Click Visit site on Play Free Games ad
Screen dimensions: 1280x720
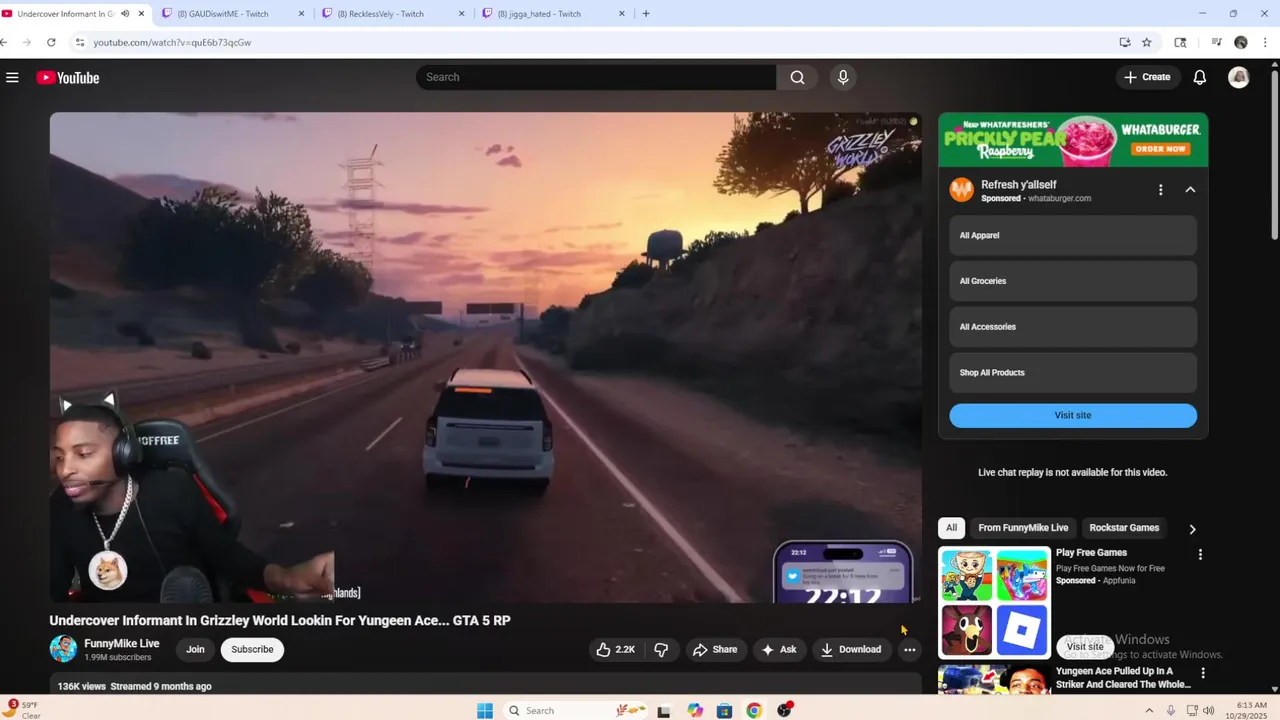click(x=1084, y=646)
